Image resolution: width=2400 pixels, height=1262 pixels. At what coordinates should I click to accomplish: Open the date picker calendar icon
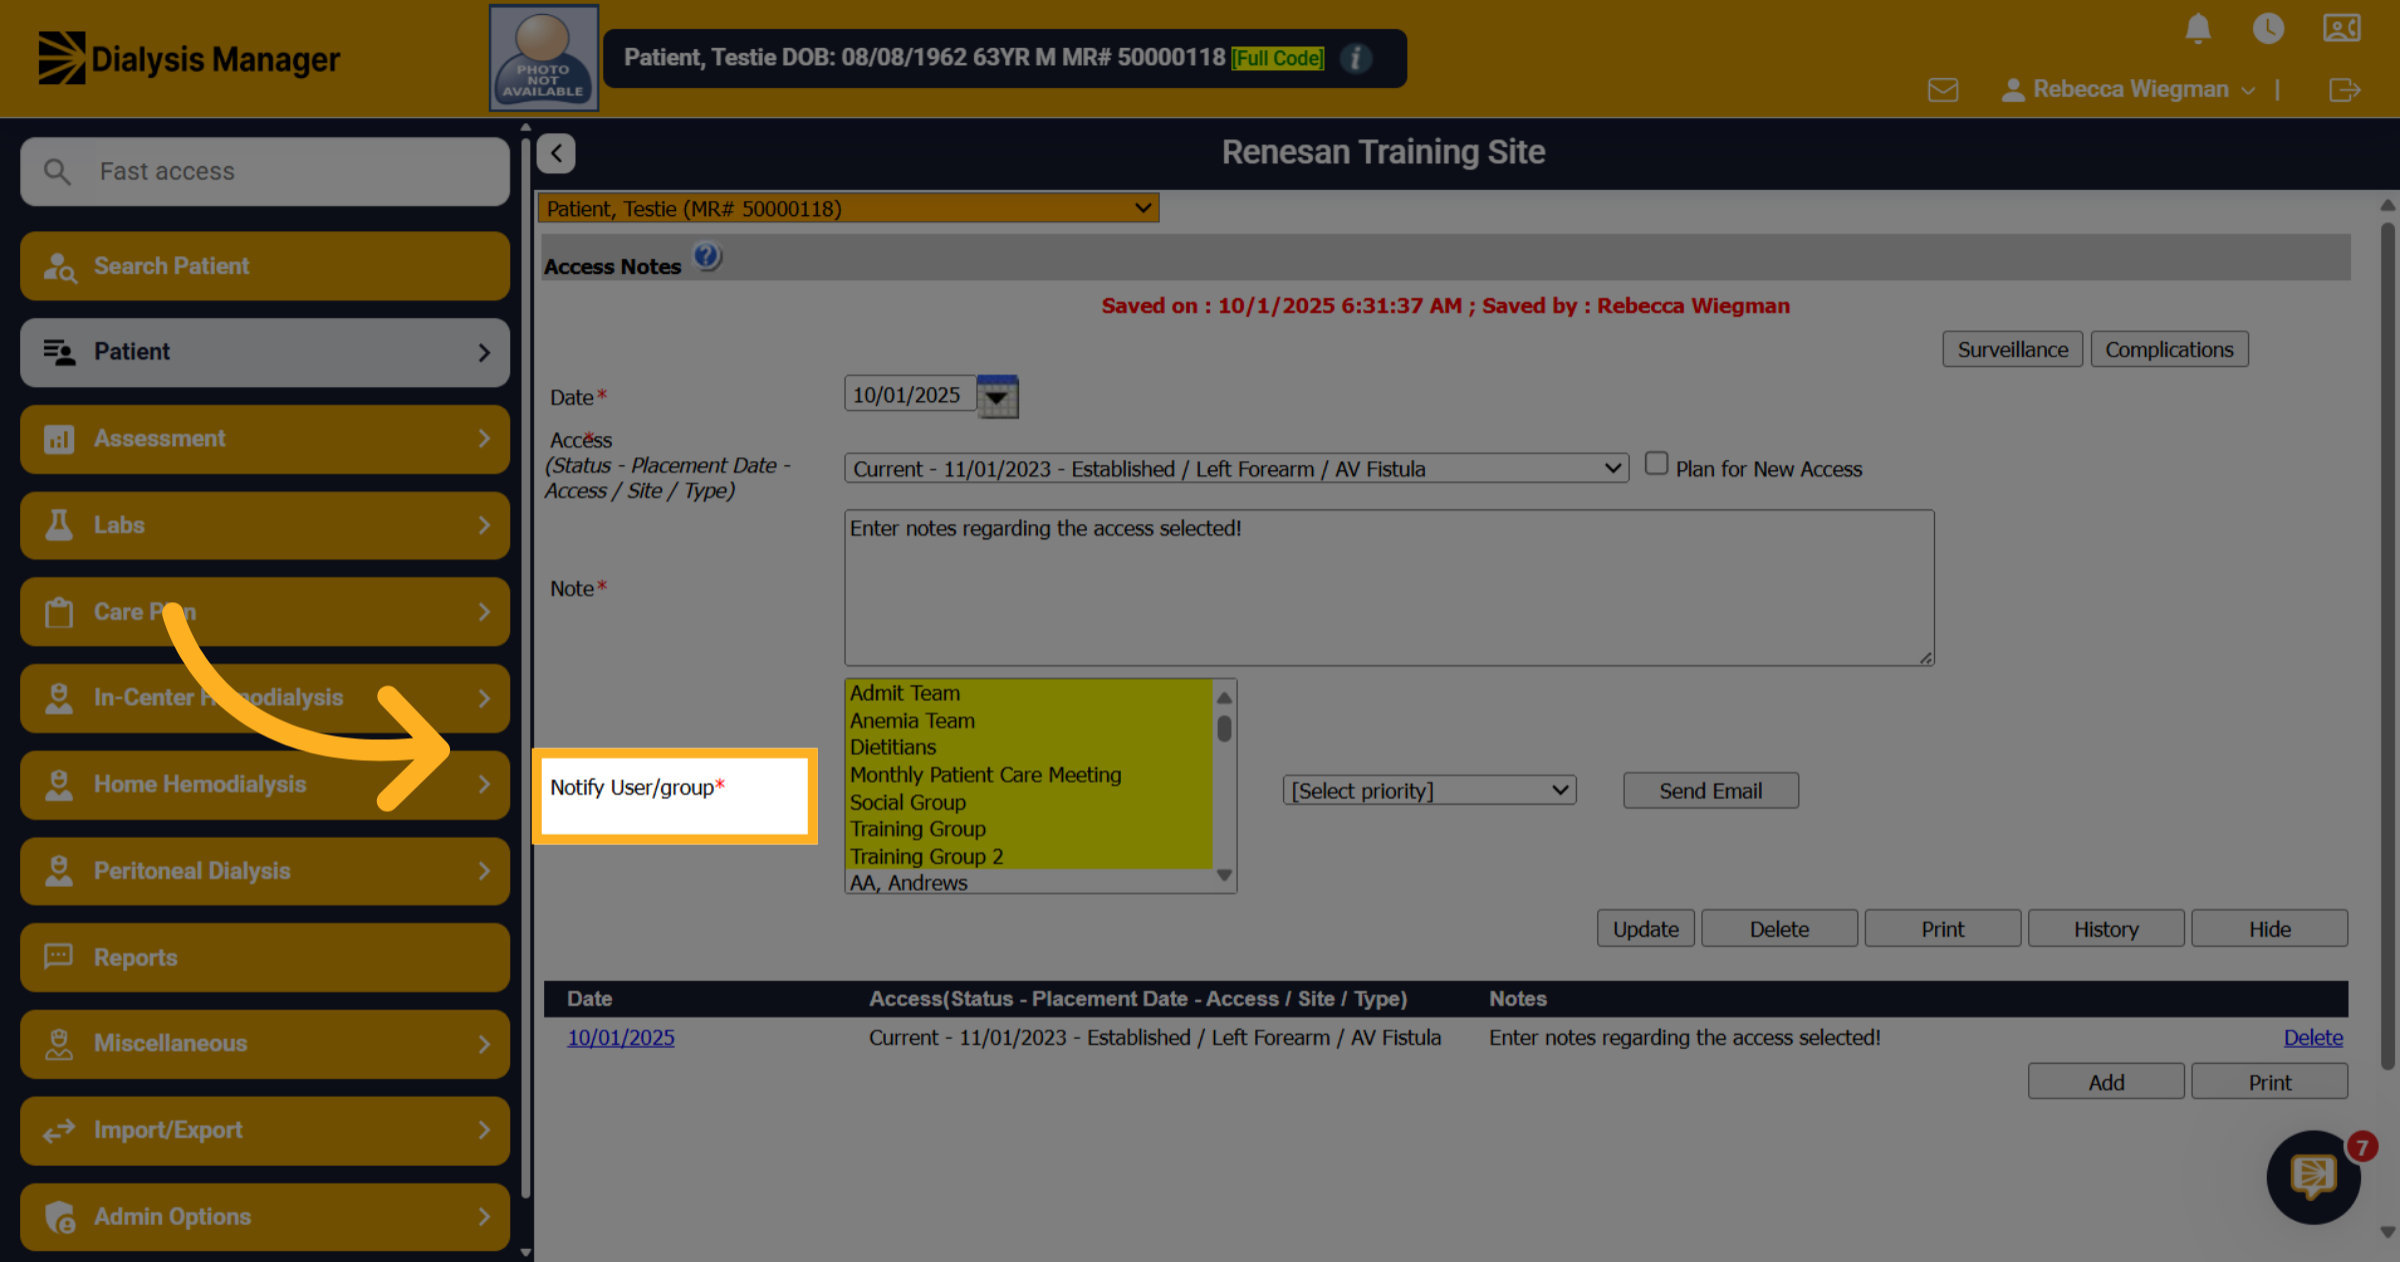click(x=997, y=396)
